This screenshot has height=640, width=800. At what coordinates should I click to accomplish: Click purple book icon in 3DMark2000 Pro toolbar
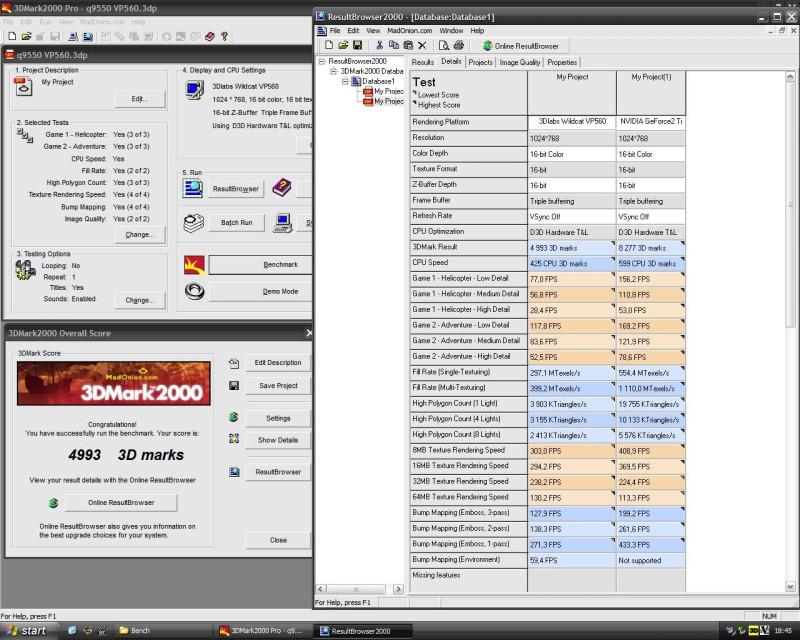[210, 36]
